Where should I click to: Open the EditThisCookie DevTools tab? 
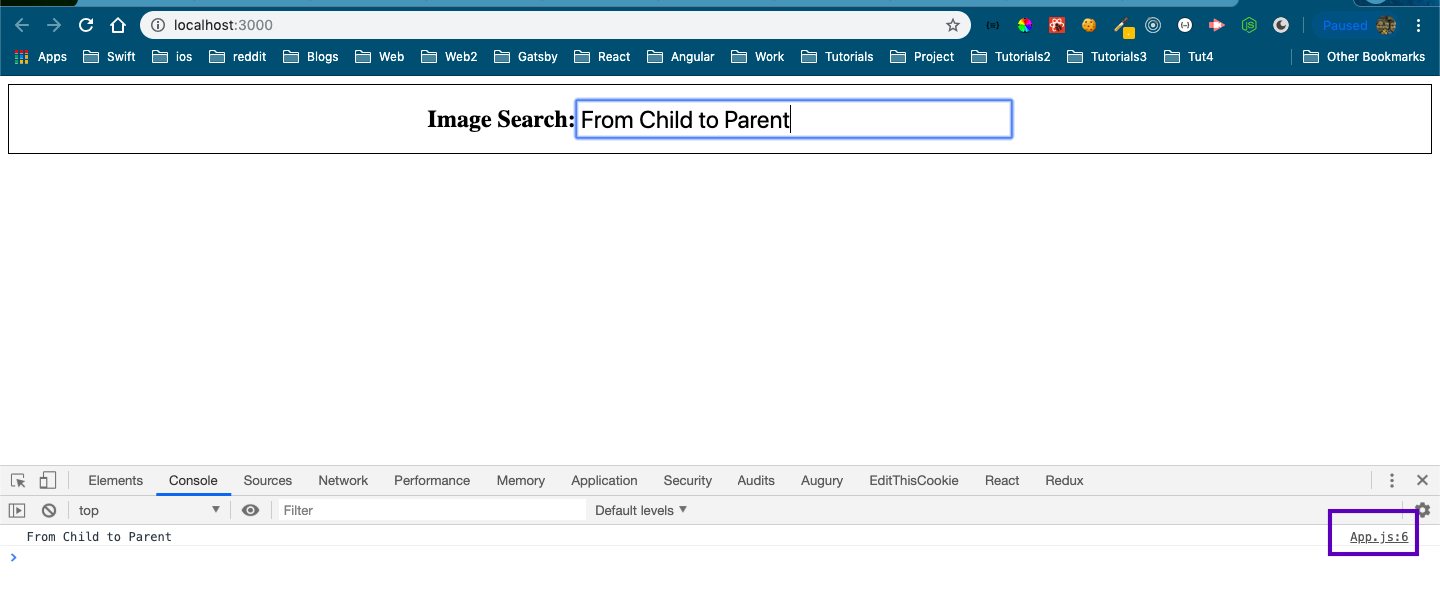tap(914, 481)
